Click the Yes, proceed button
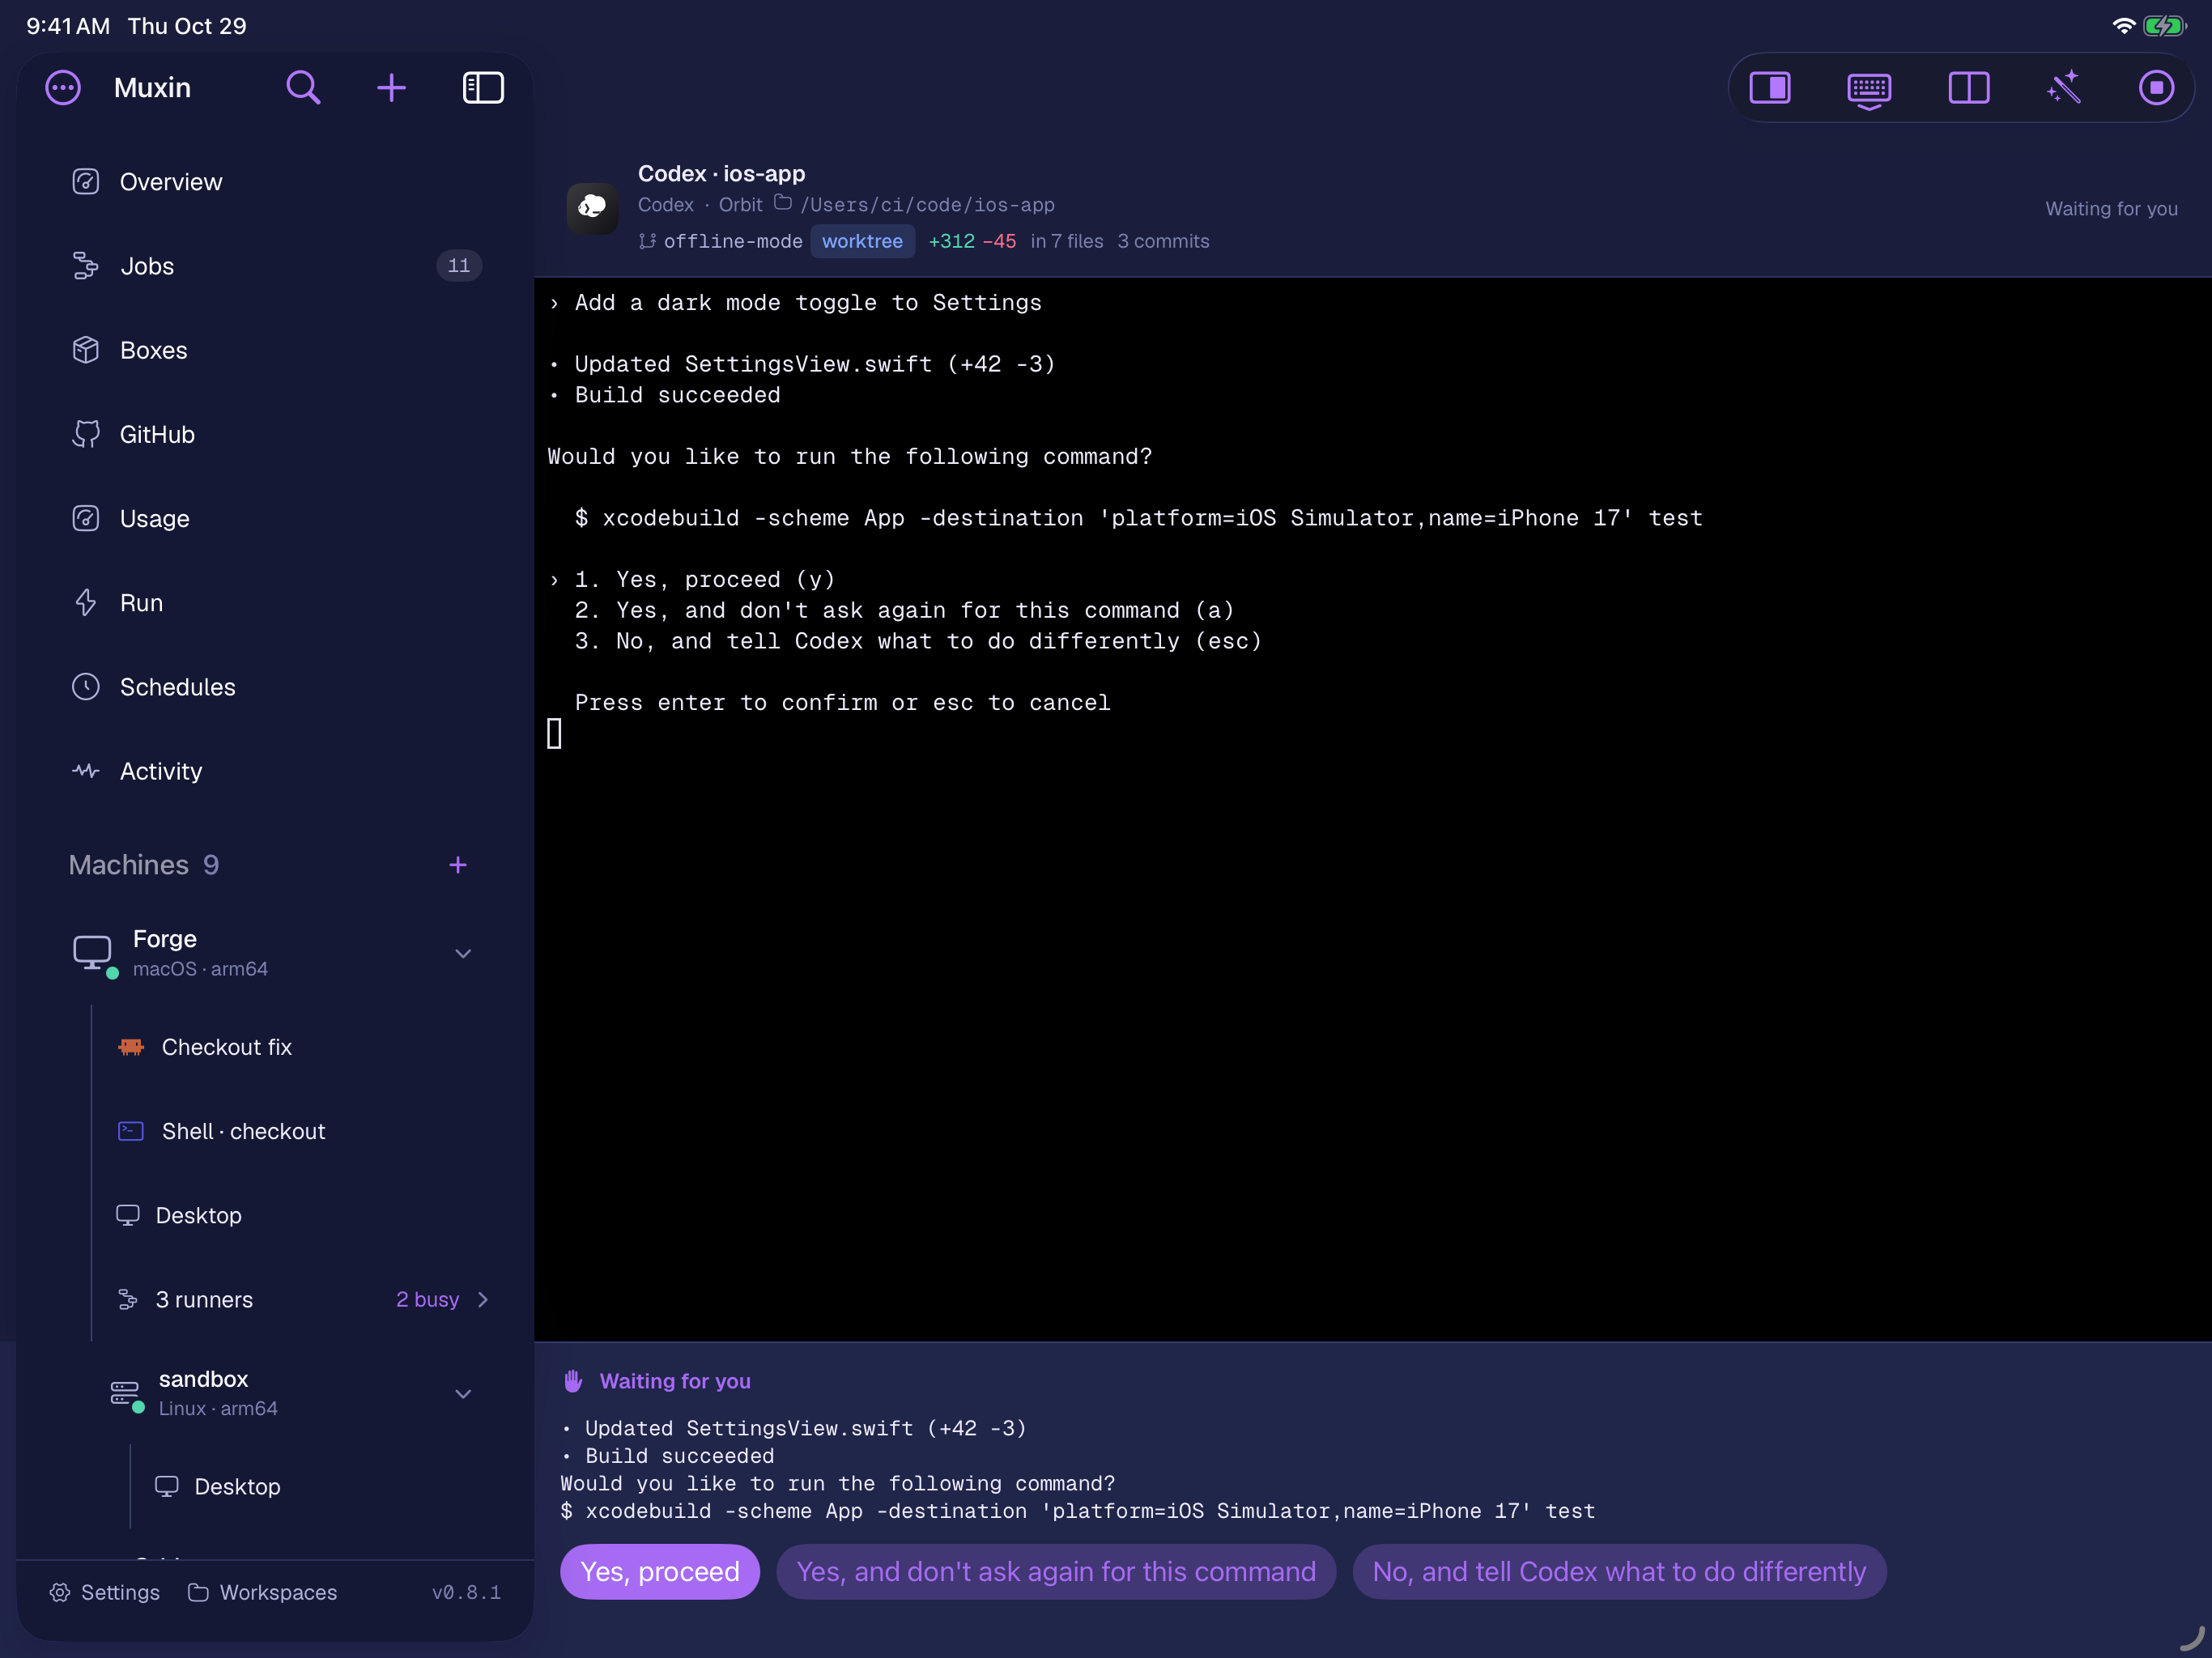Screen dimensions: 2212x1658 click(x=660, y=1571)
